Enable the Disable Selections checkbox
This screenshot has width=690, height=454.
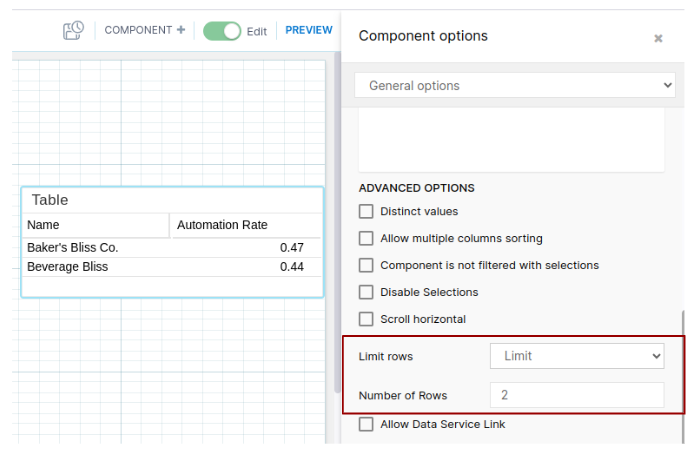(366, 292)
